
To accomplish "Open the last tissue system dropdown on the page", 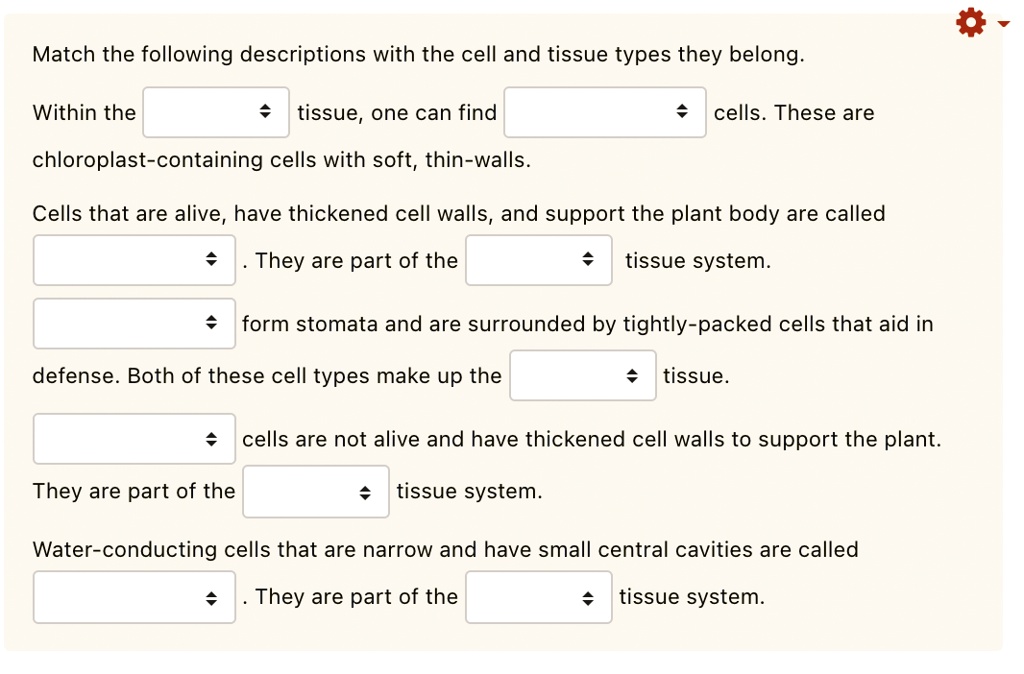I will 538,596.
